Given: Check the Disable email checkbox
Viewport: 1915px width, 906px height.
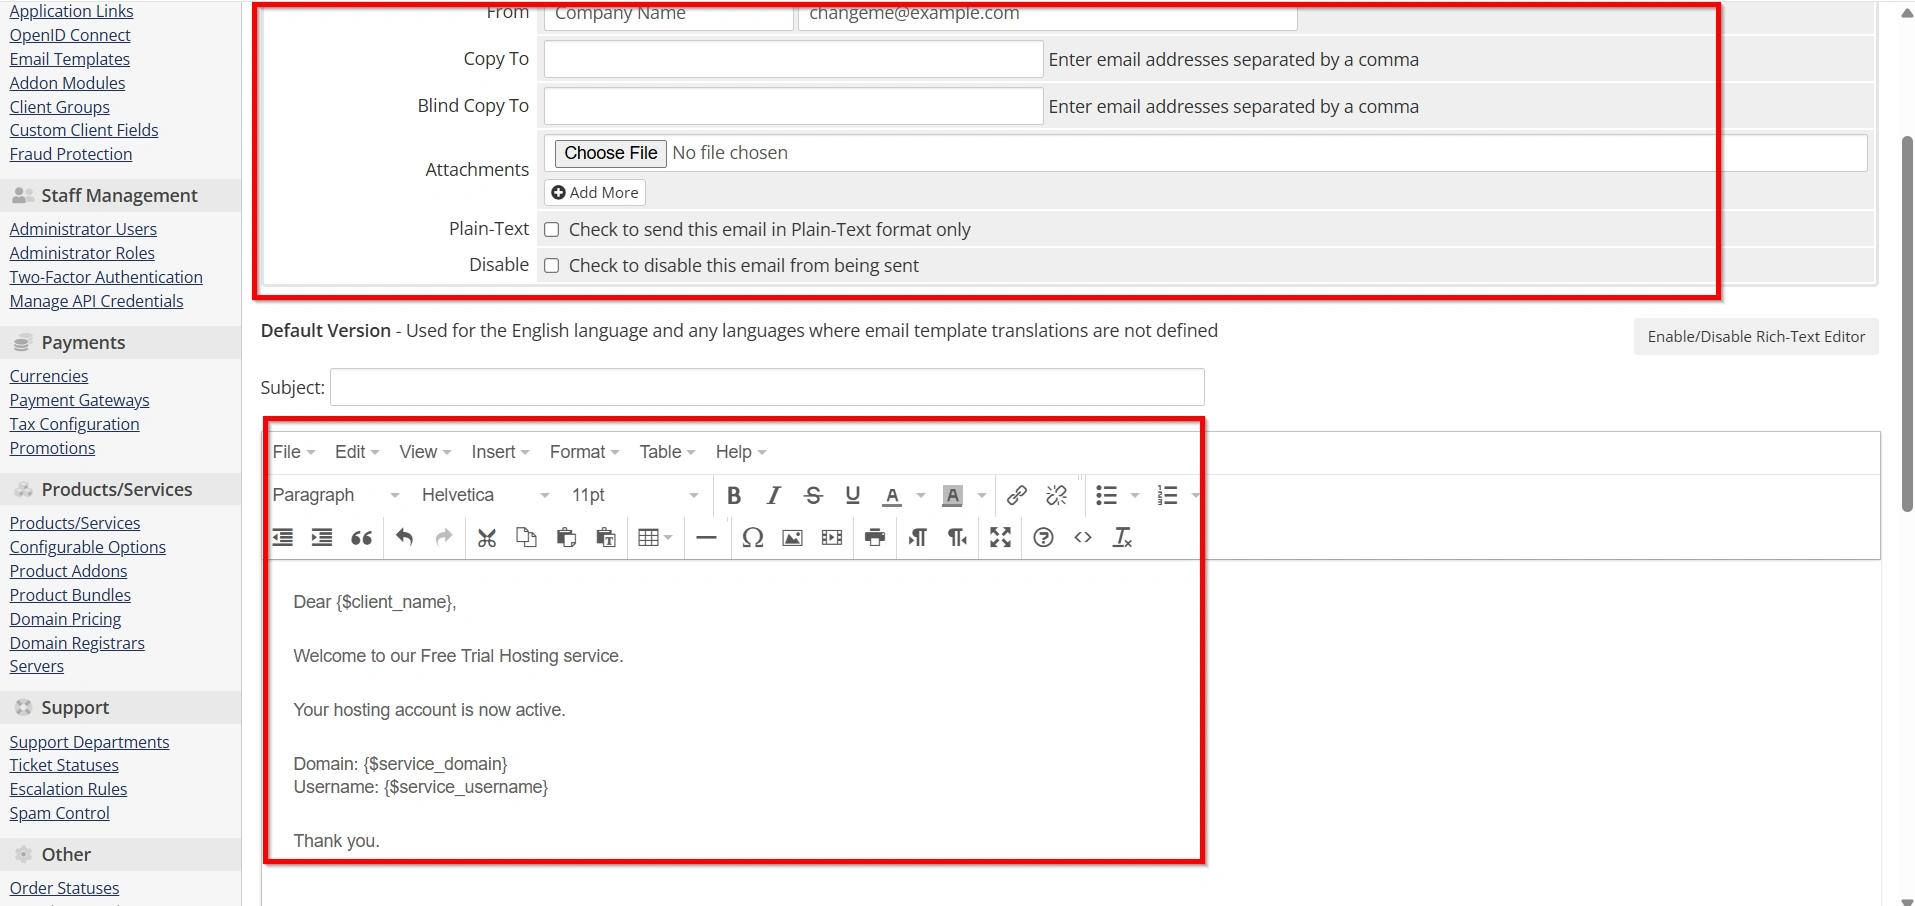Looking at the screenshot, I should [551, 266].
